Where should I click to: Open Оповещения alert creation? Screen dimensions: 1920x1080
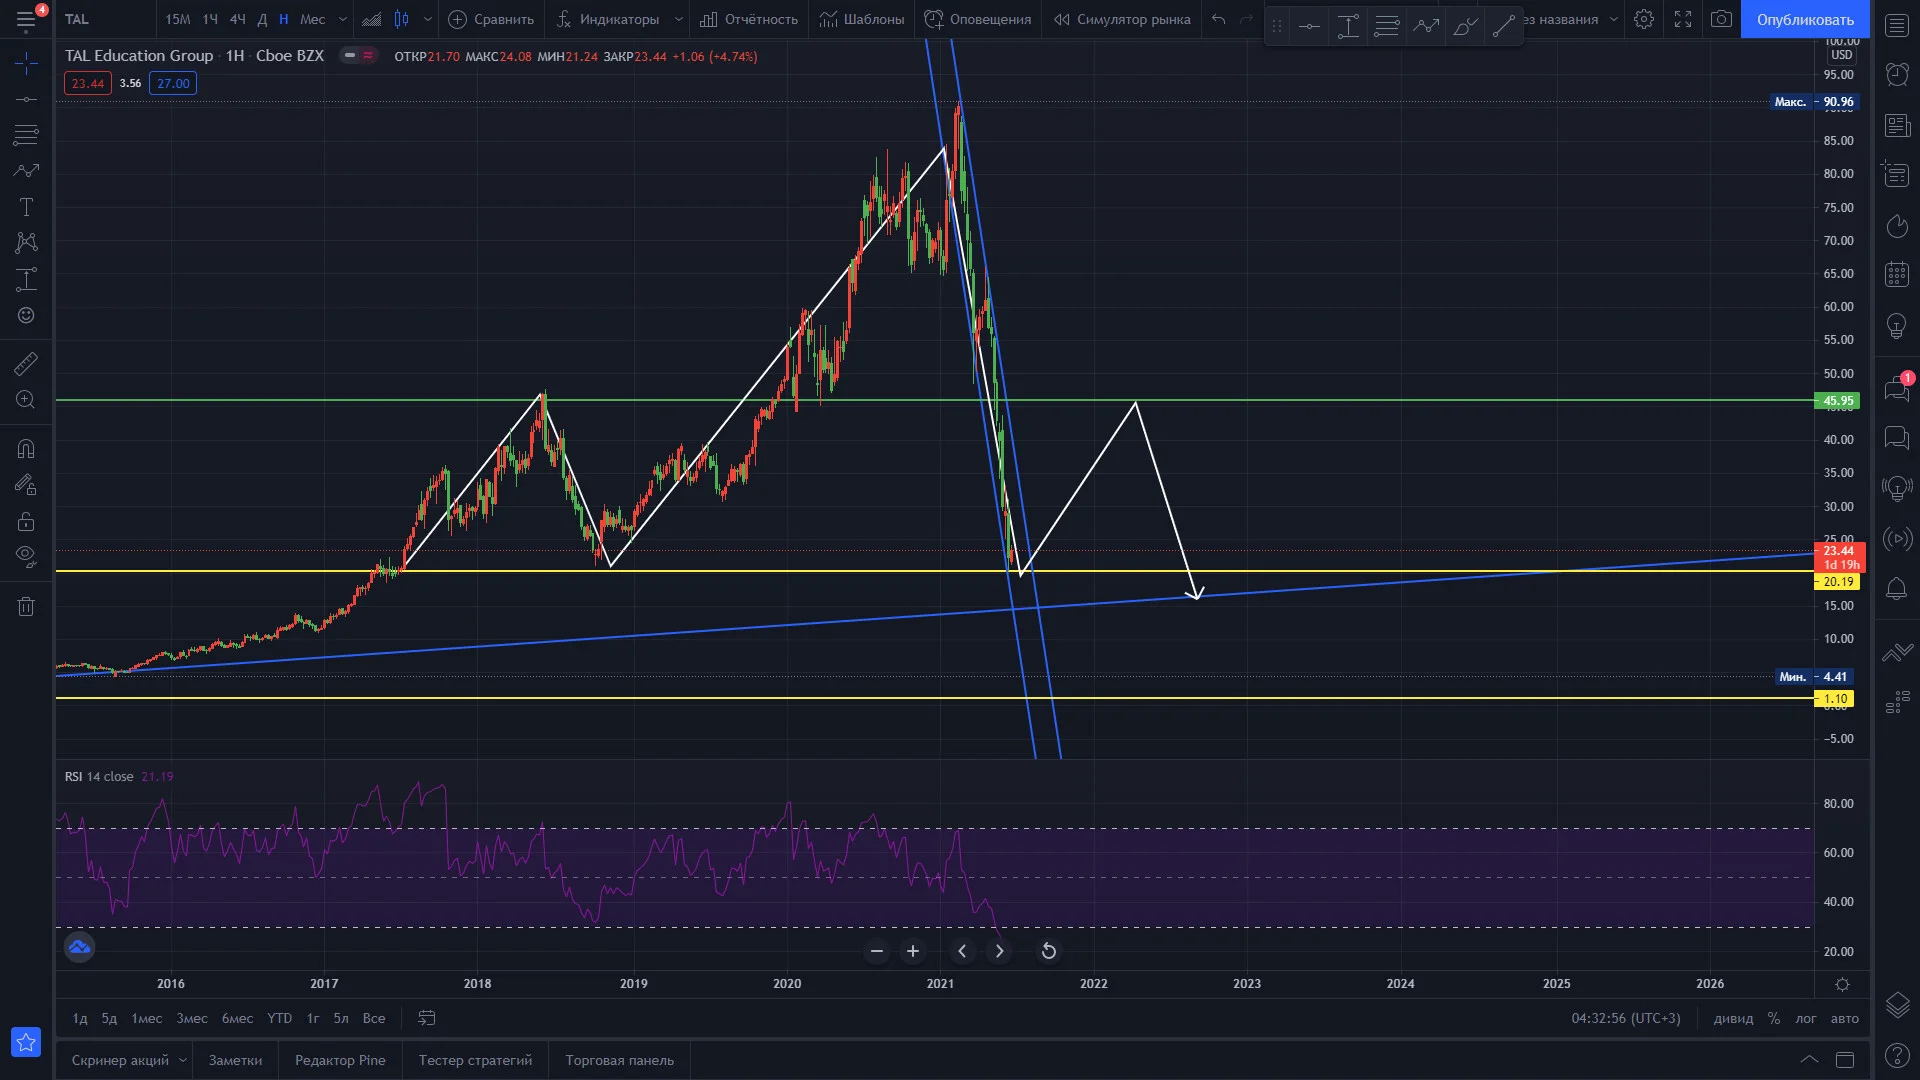978,19
